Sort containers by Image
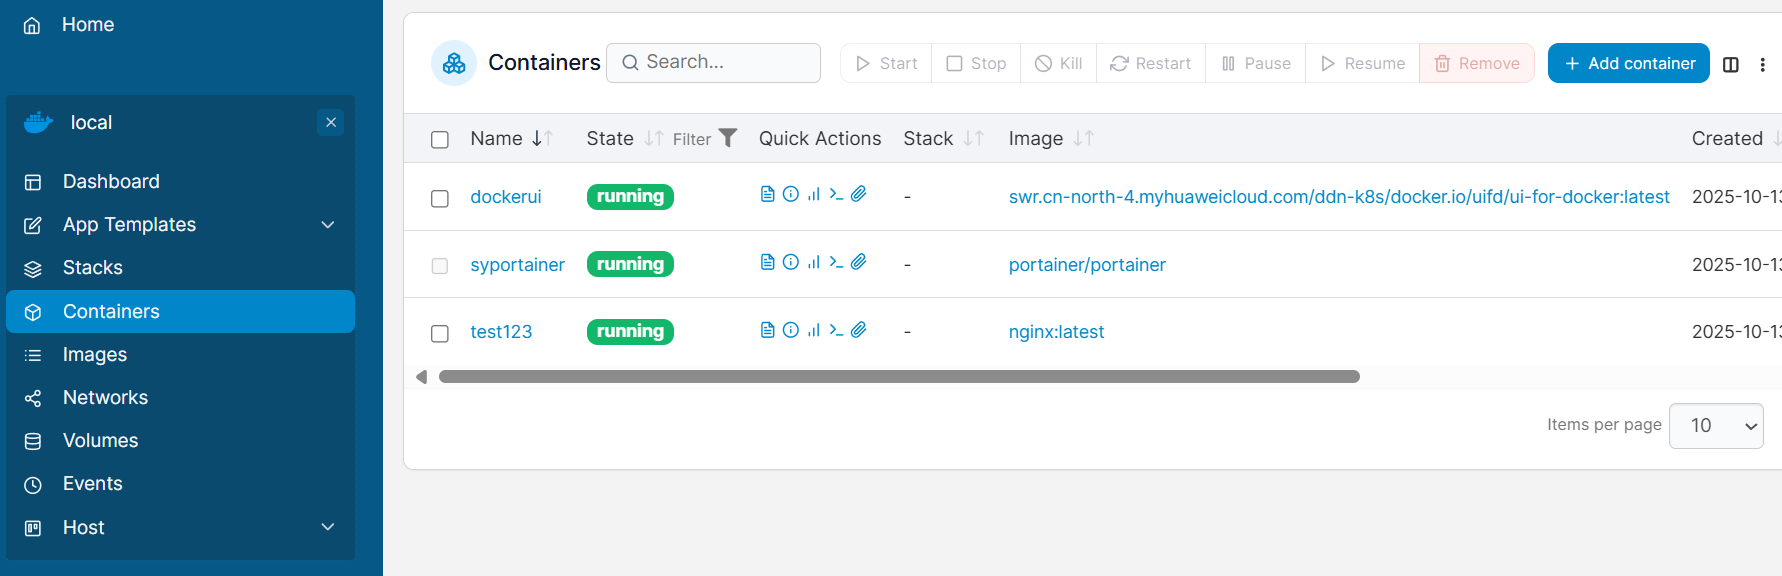 click(x=1050, y=138)
